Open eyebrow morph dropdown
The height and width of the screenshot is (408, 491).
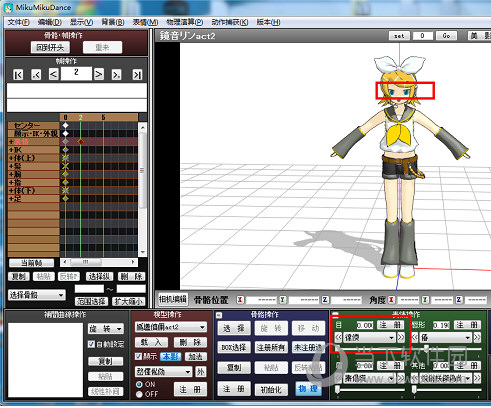(x=369, y=378)
